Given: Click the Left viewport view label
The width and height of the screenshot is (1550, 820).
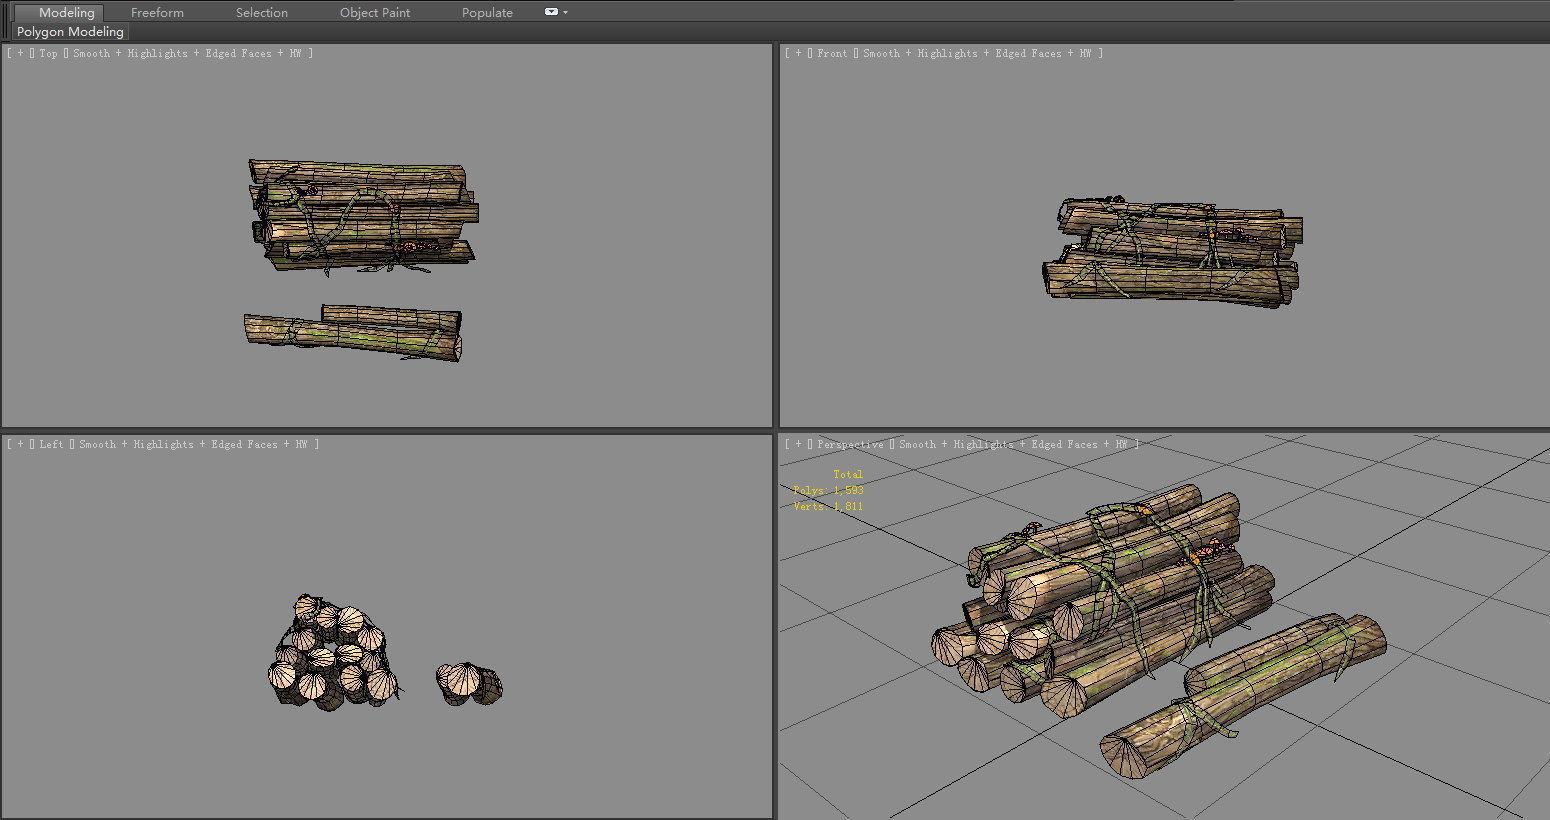Looking at the screenshot, I should 51,444.
